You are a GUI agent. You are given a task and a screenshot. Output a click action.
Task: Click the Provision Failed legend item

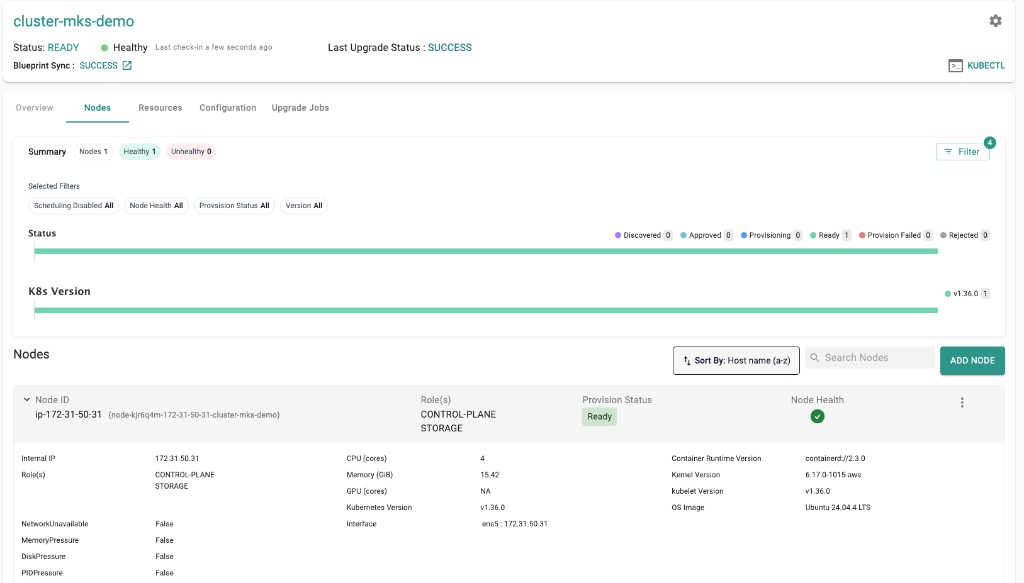pos(895,235)
